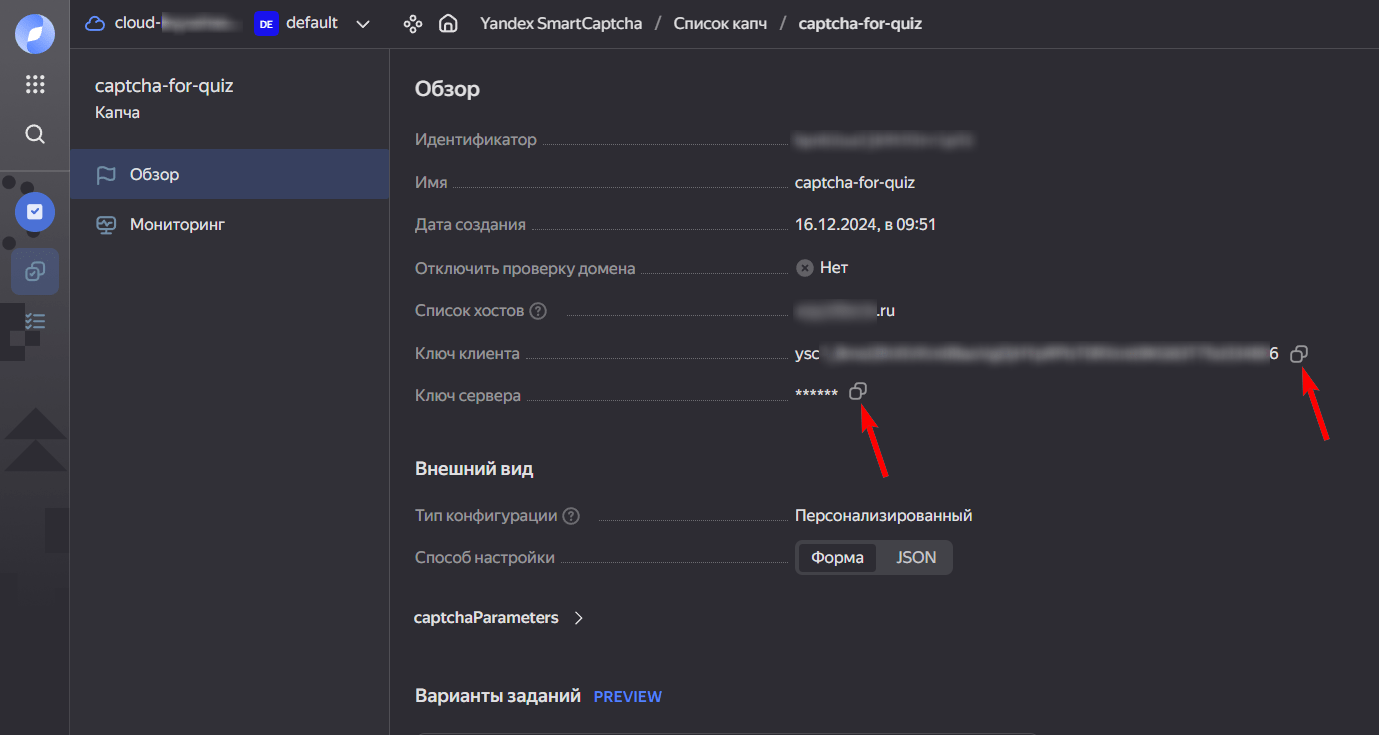Open the Yandex Cloud logo home

[x=35, y=34]
